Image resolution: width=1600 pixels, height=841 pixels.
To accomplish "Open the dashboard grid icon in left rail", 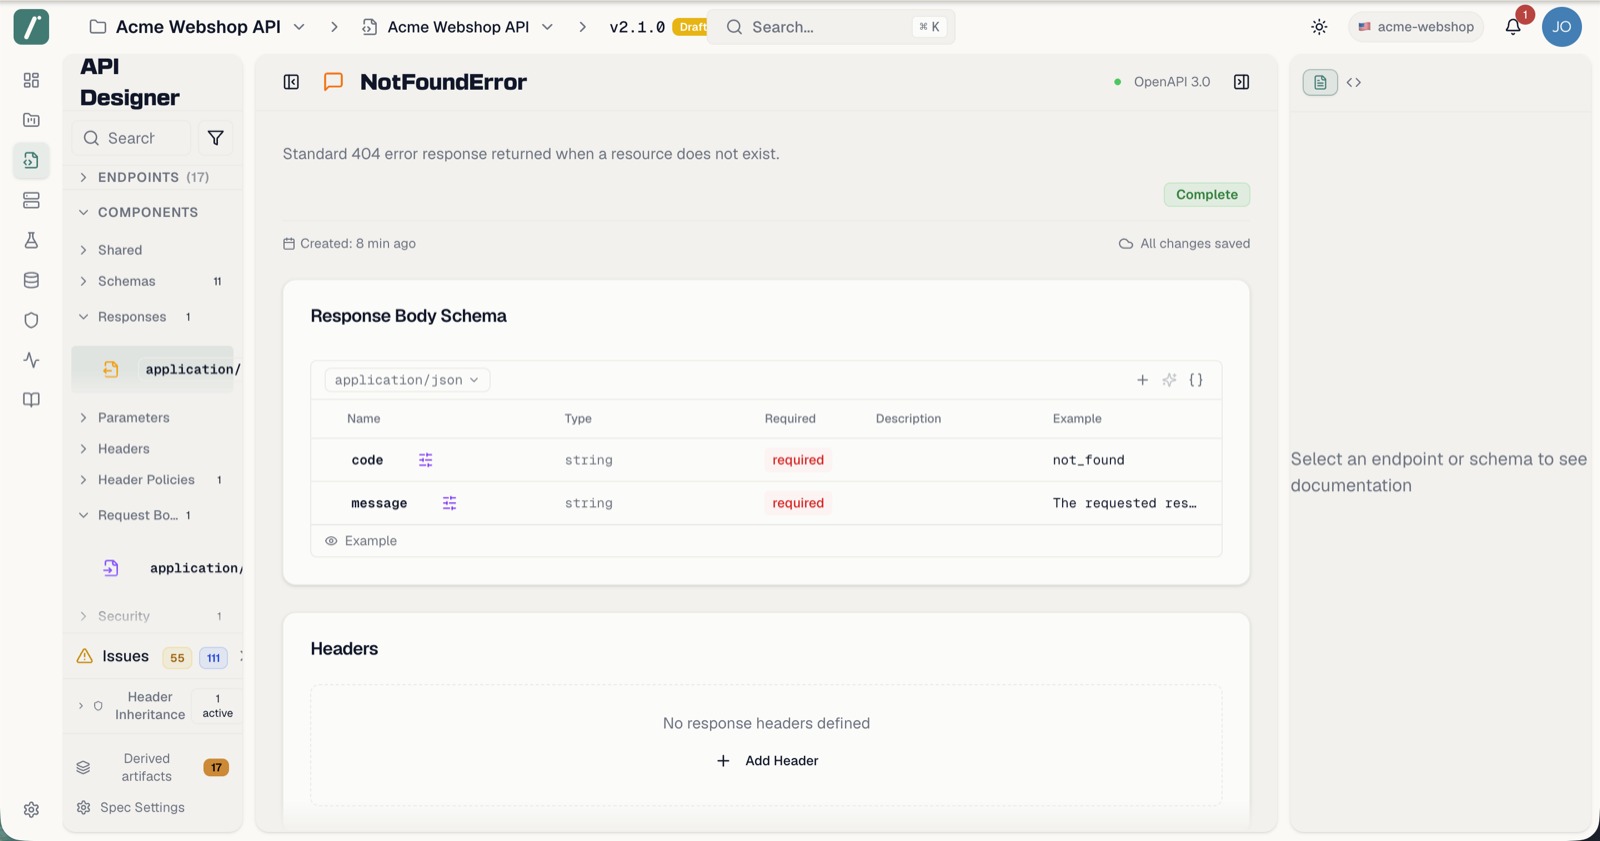I will click(x=31, y=80).
